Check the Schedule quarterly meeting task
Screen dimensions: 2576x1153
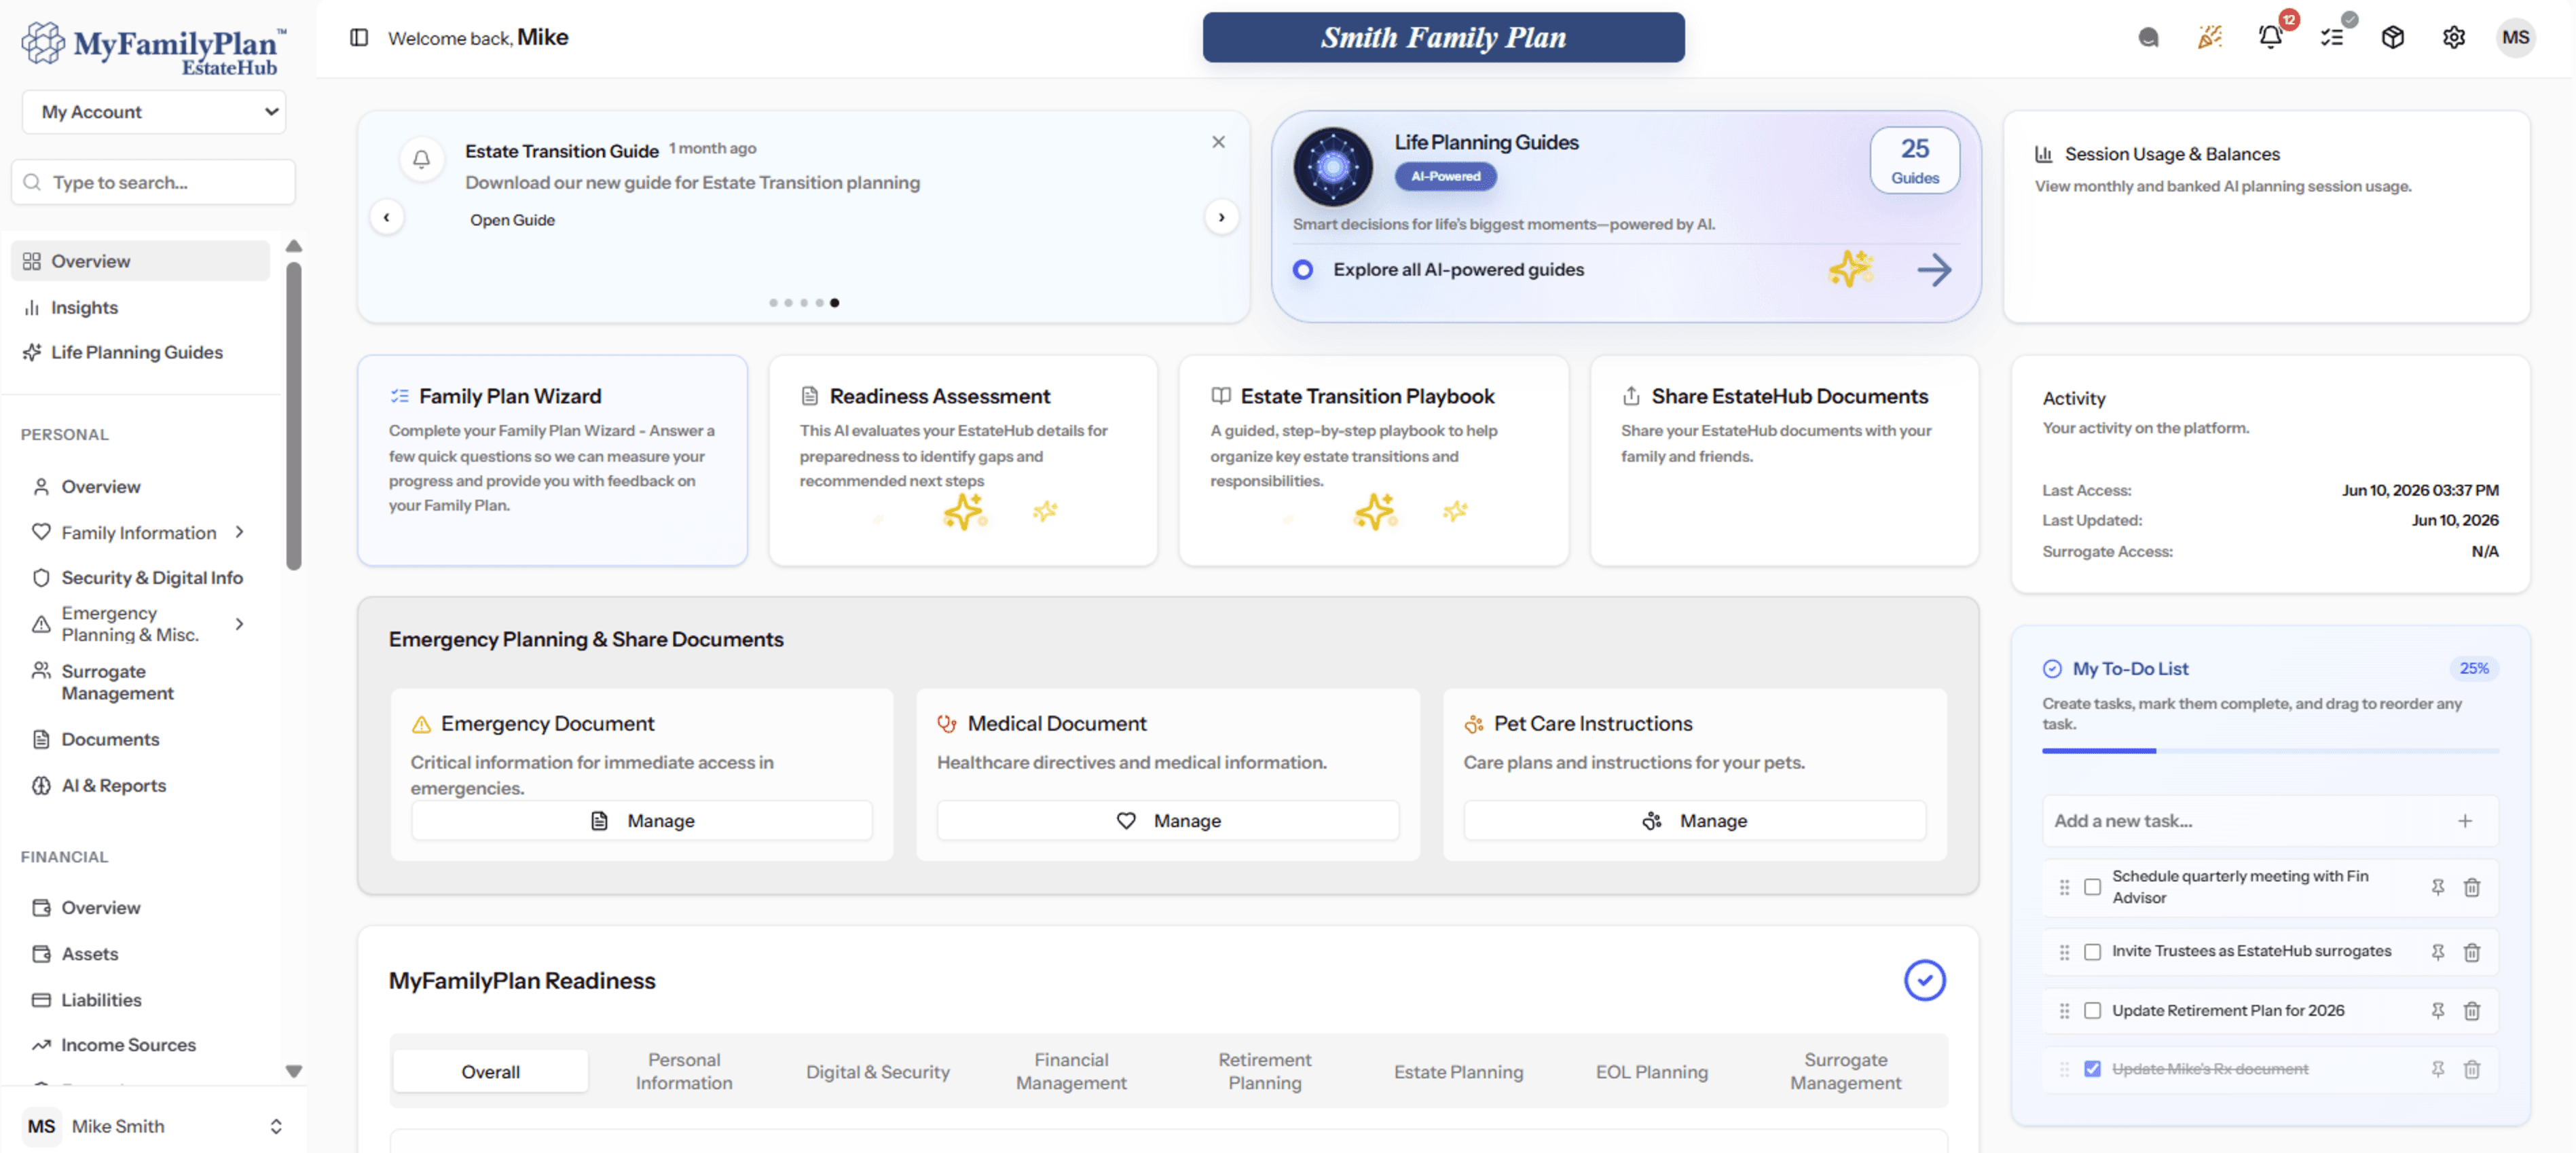click(2092, 887)
